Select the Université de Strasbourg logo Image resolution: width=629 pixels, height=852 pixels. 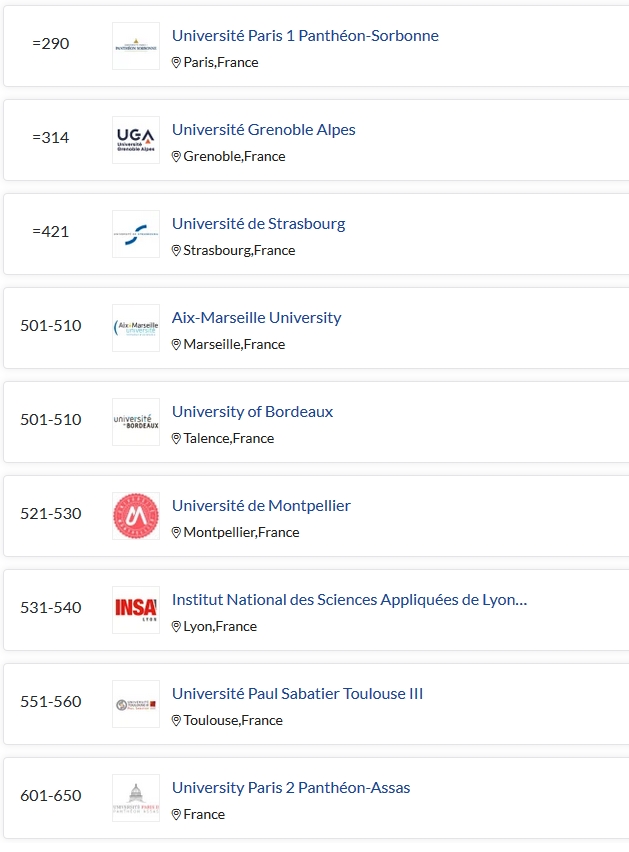[136, 234]
